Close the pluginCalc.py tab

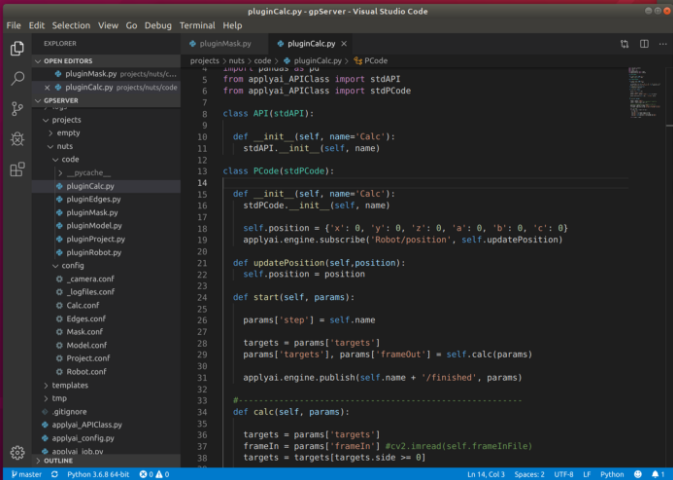pos(344,44)
